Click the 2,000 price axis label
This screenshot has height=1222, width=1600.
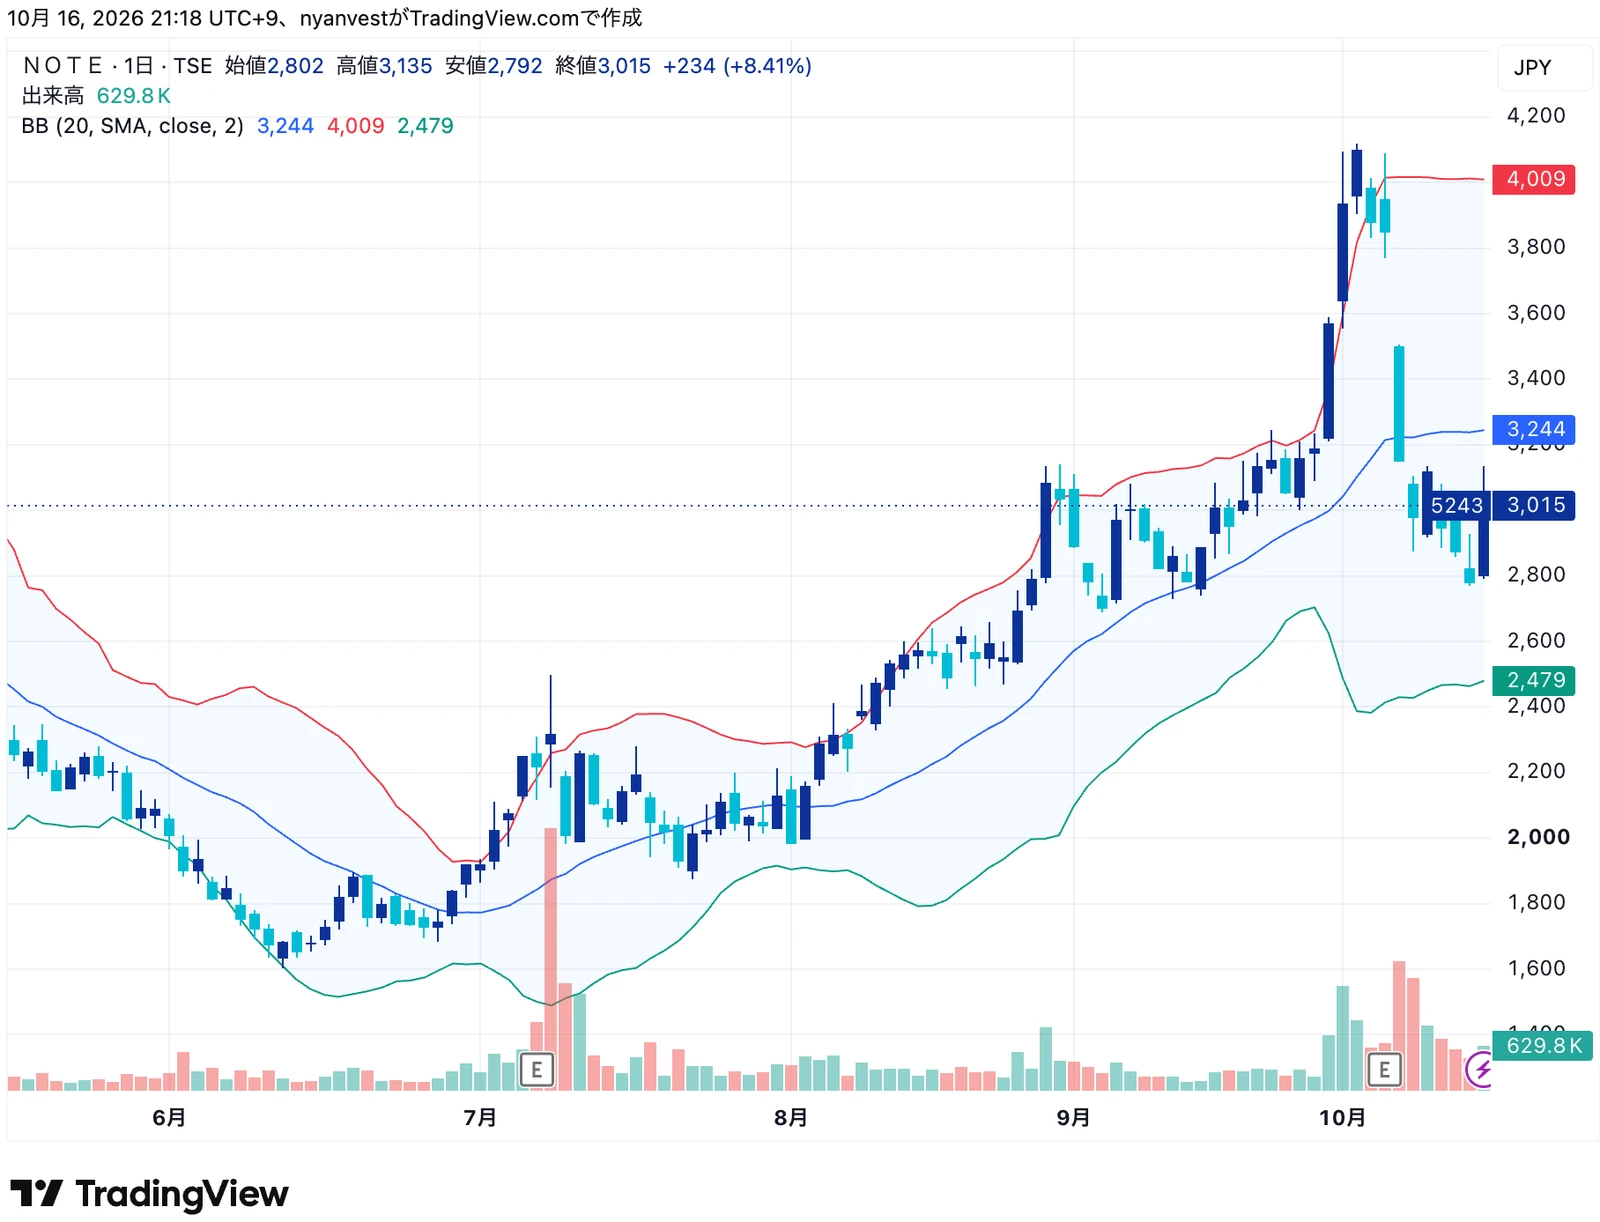tap(1538, 837)
